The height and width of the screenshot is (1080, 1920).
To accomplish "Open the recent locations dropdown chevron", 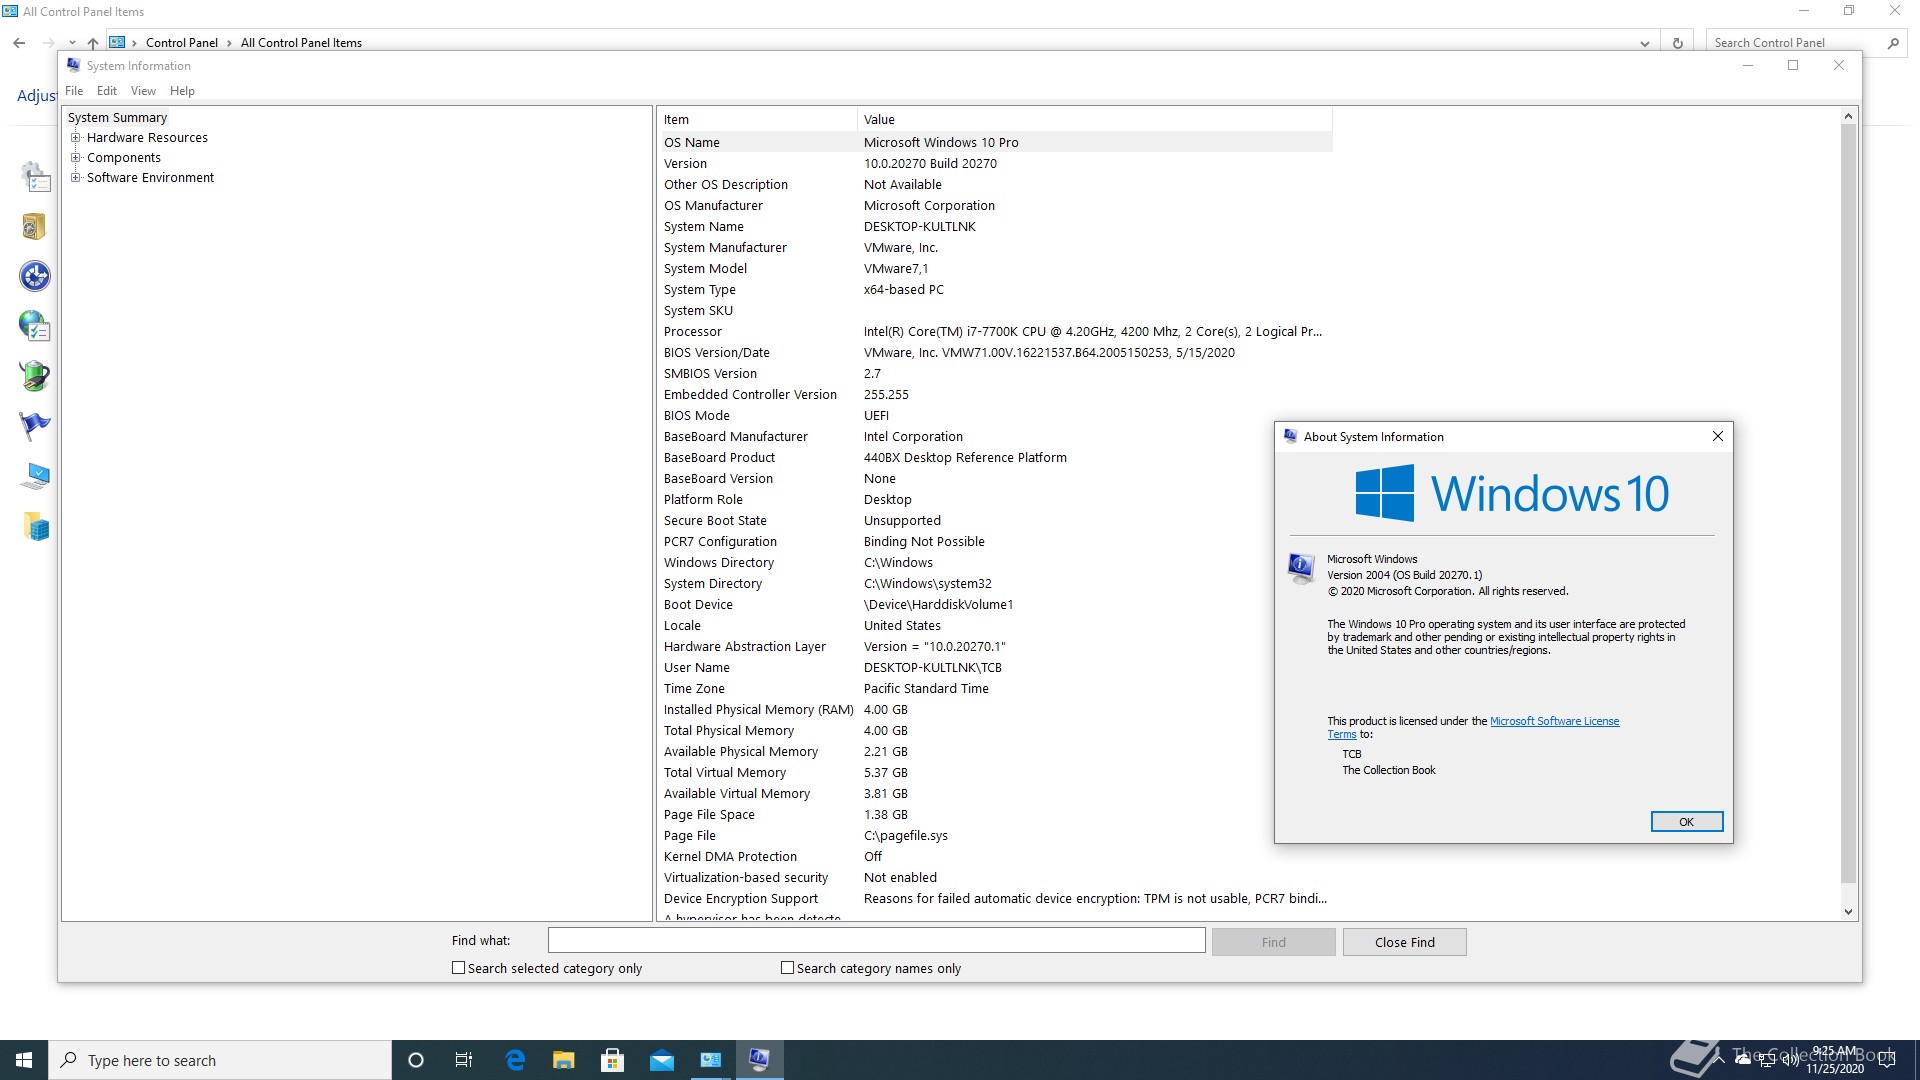I will [72, 43].
